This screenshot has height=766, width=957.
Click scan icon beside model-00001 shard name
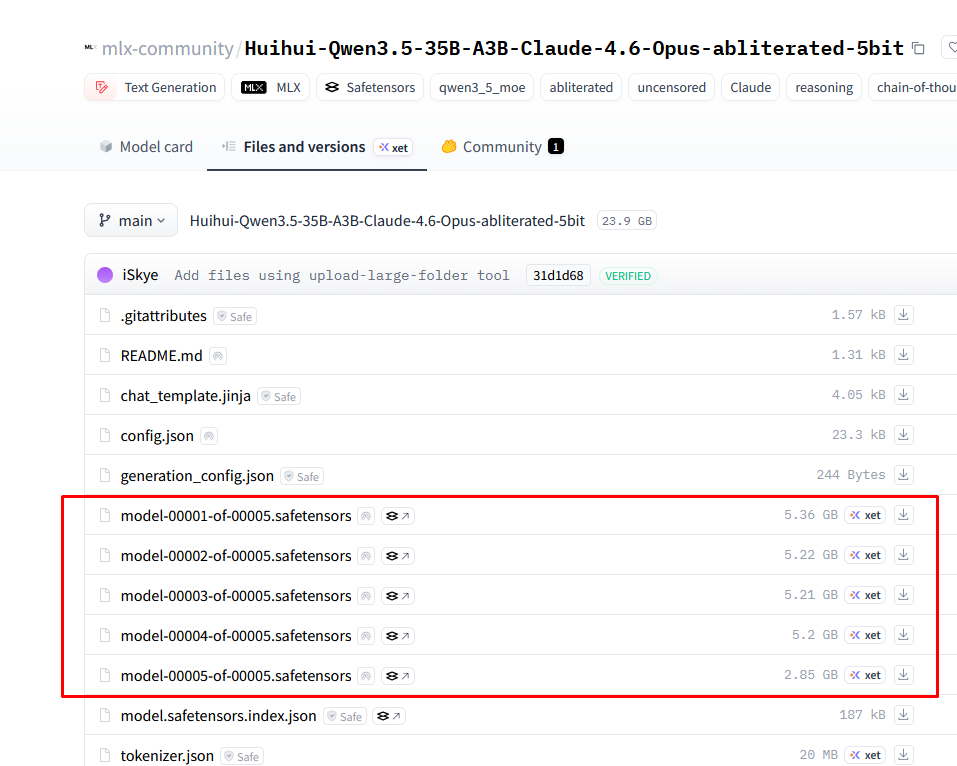[x=366, y=516]
